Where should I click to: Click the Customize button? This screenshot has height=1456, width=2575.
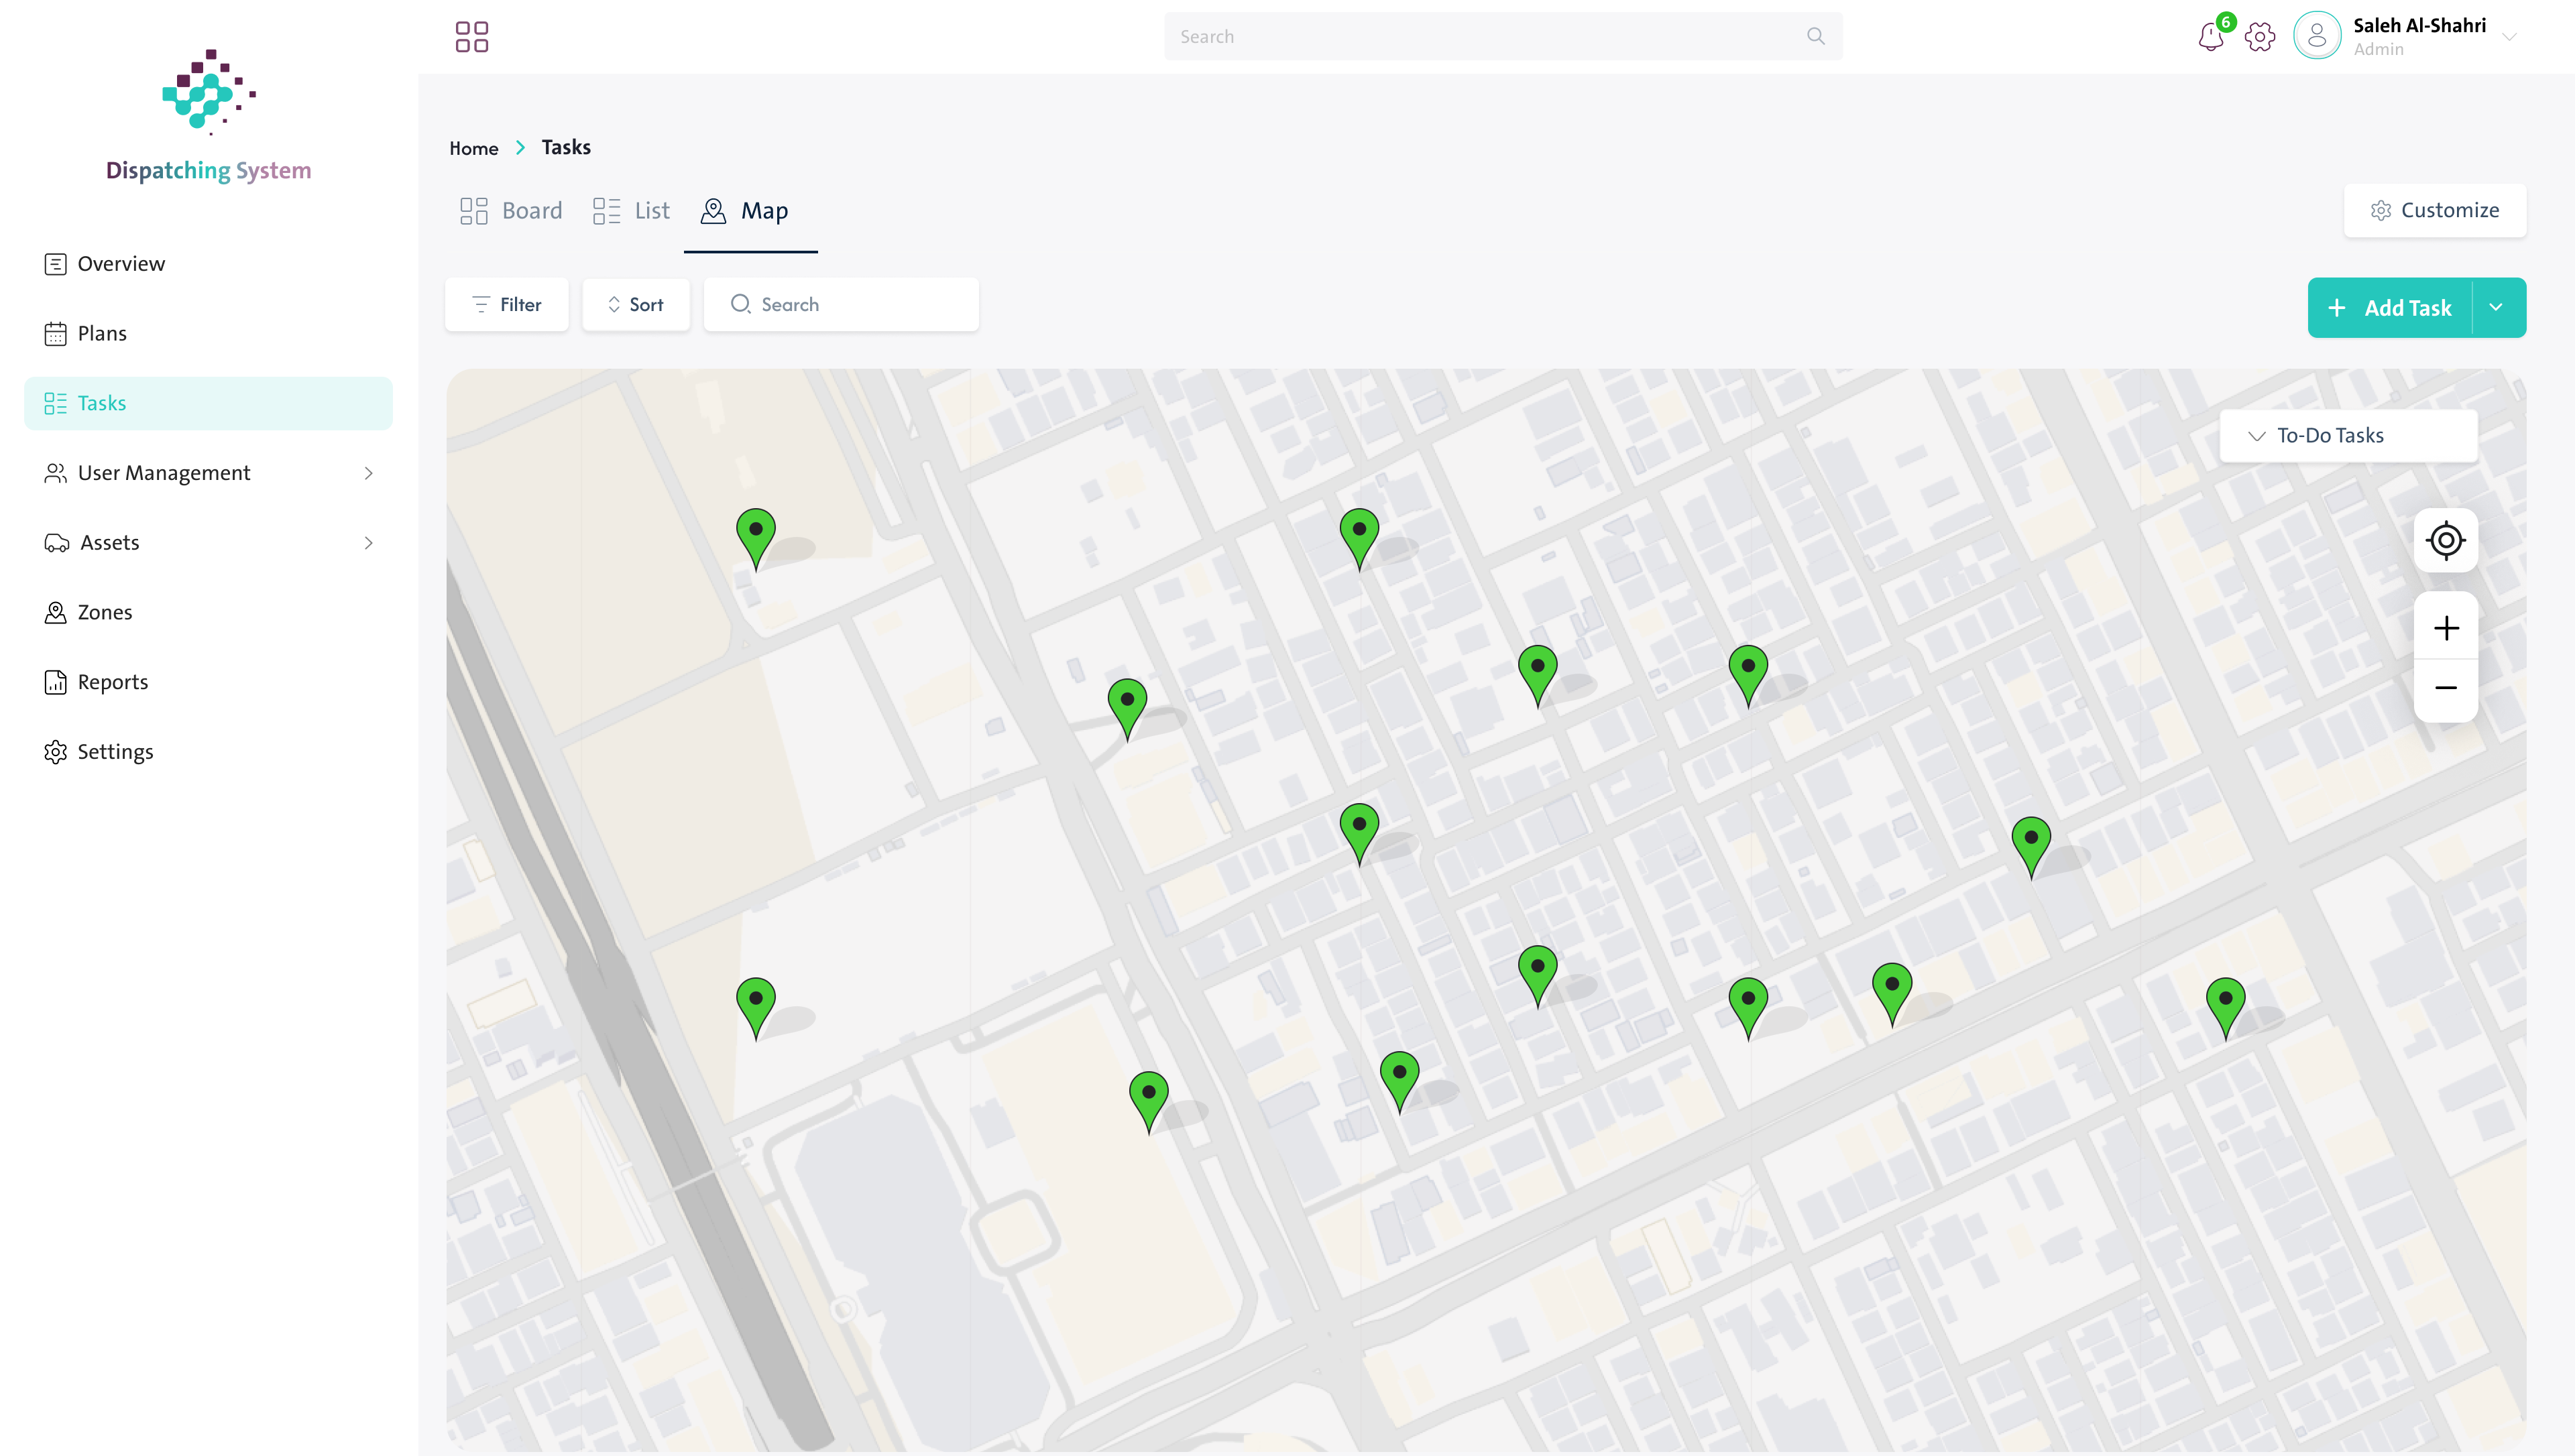[x=2435, y=210]
